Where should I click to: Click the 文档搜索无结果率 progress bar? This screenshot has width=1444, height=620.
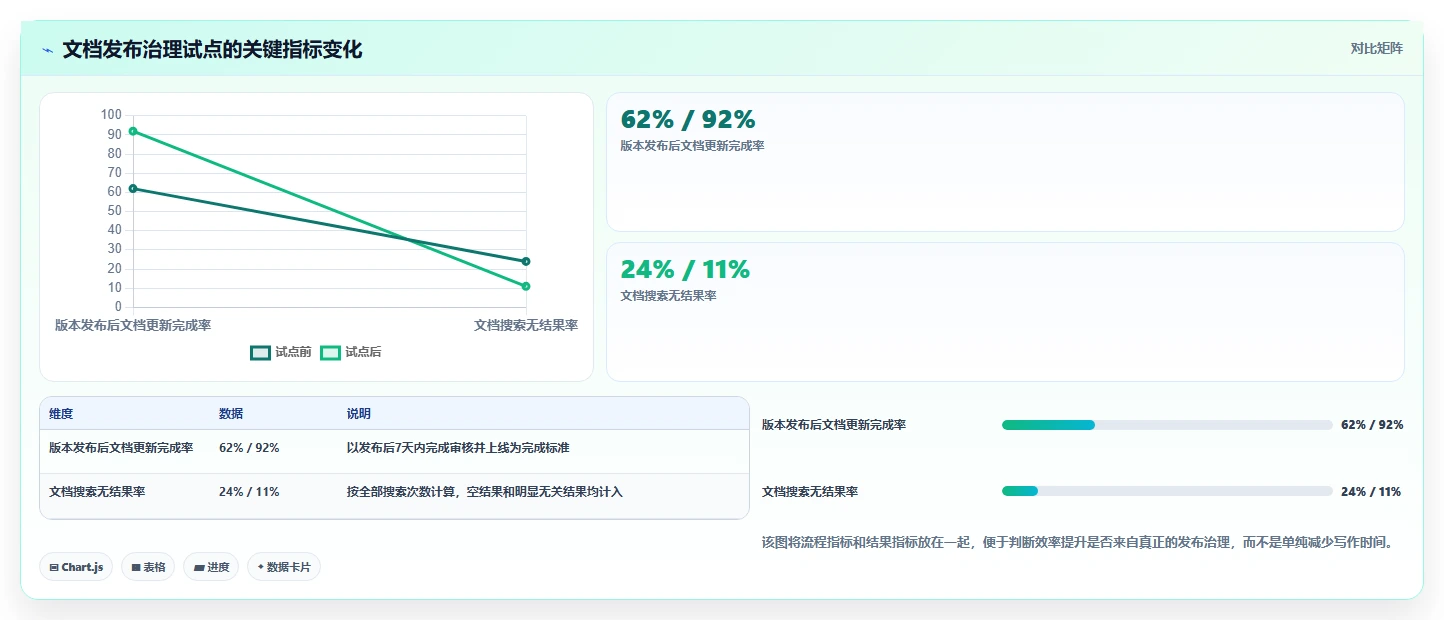[x=1167, y=491]
